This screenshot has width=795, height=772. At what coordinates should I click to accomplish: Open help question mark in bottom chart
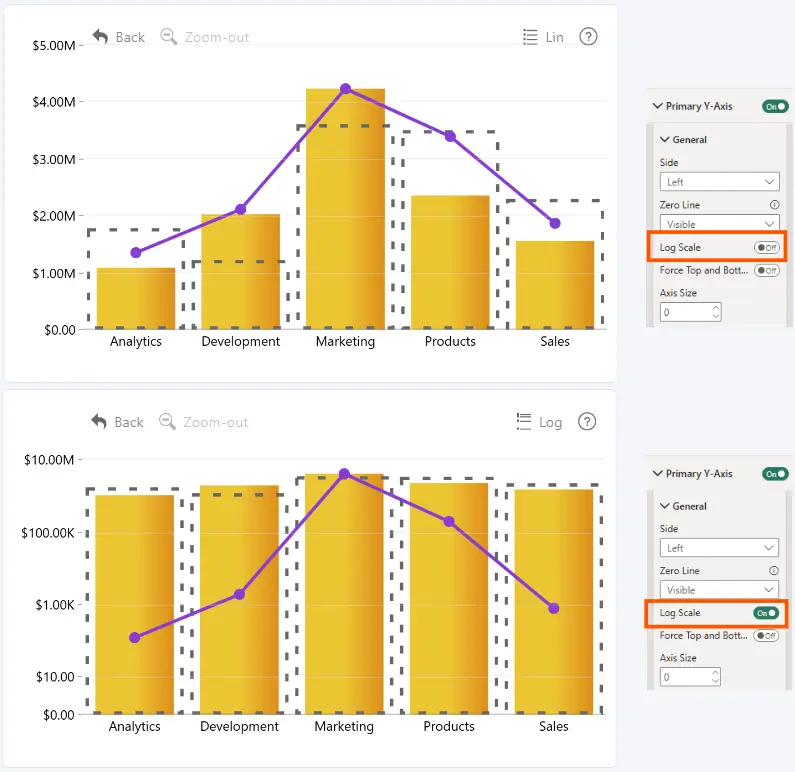[x=587, y=421]
